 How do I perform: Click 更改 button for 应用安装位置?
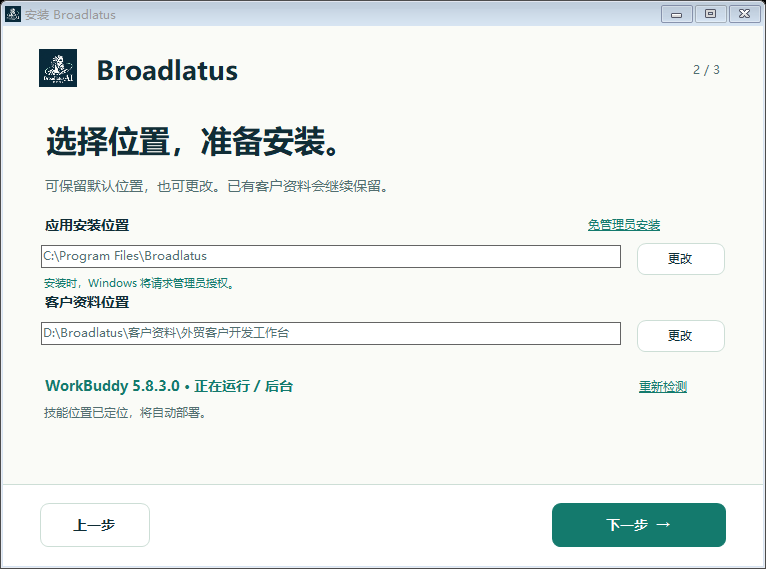681,259
